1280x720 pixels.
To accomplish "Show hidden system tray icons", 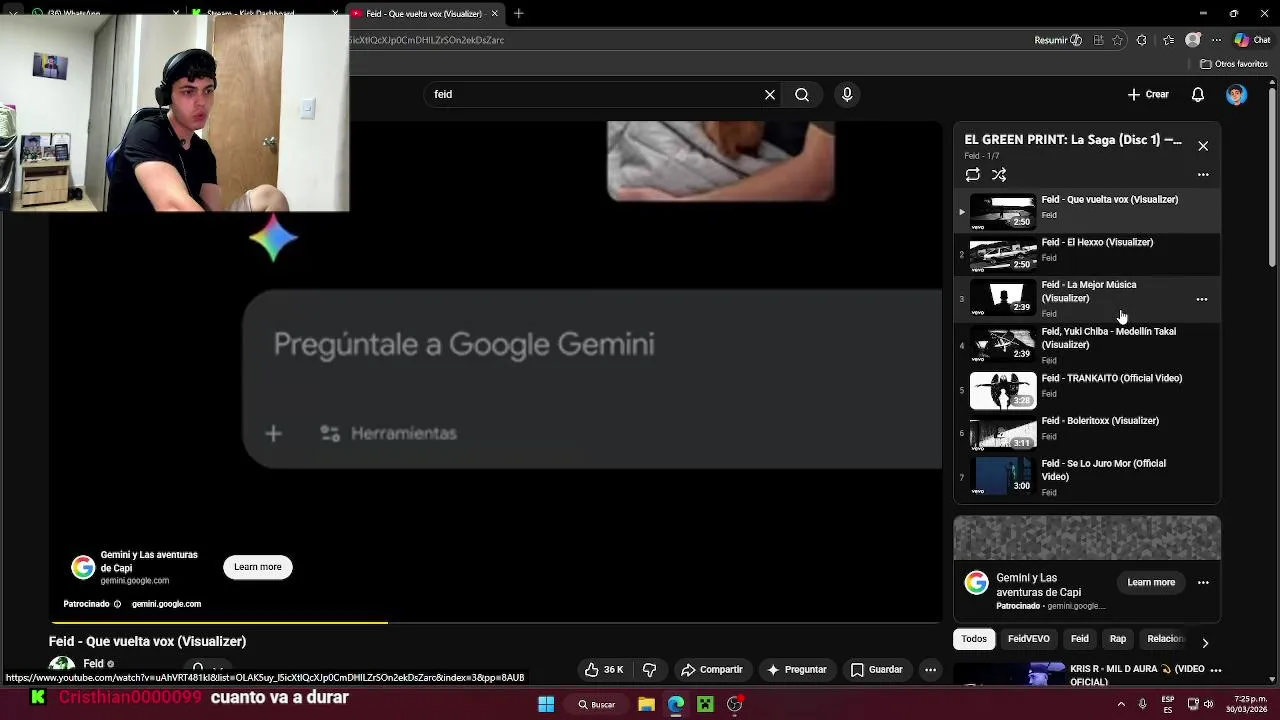I will [1121, 704].
